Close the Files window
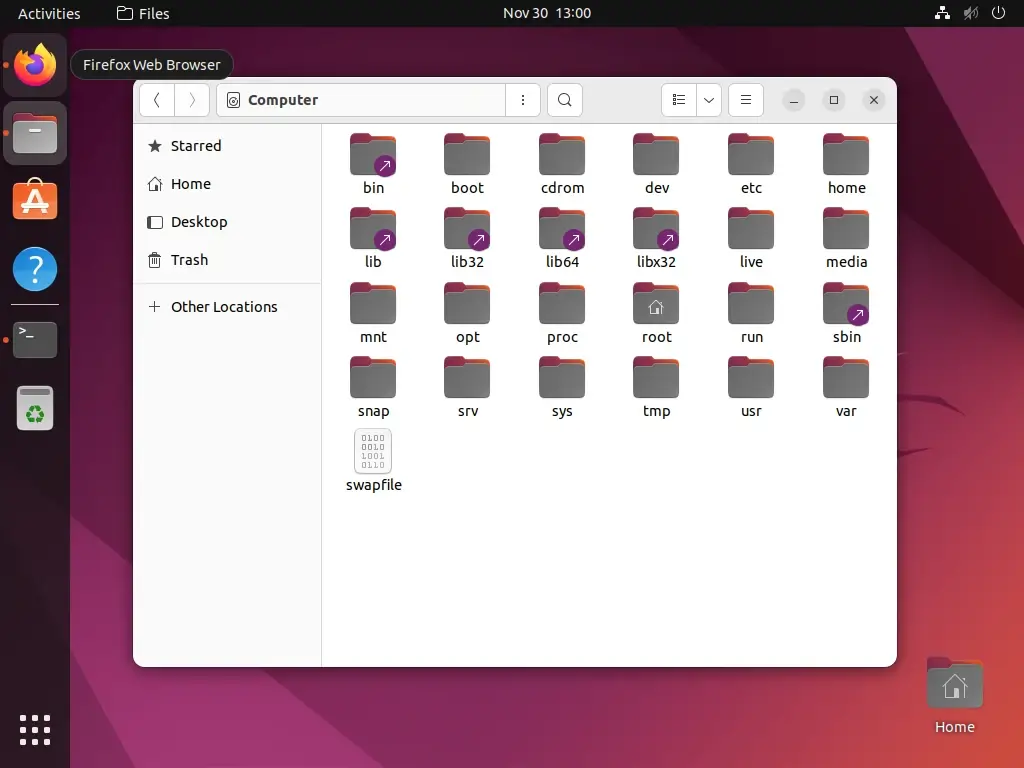This screenshot has width=1024, height=768. coord(874,100)
